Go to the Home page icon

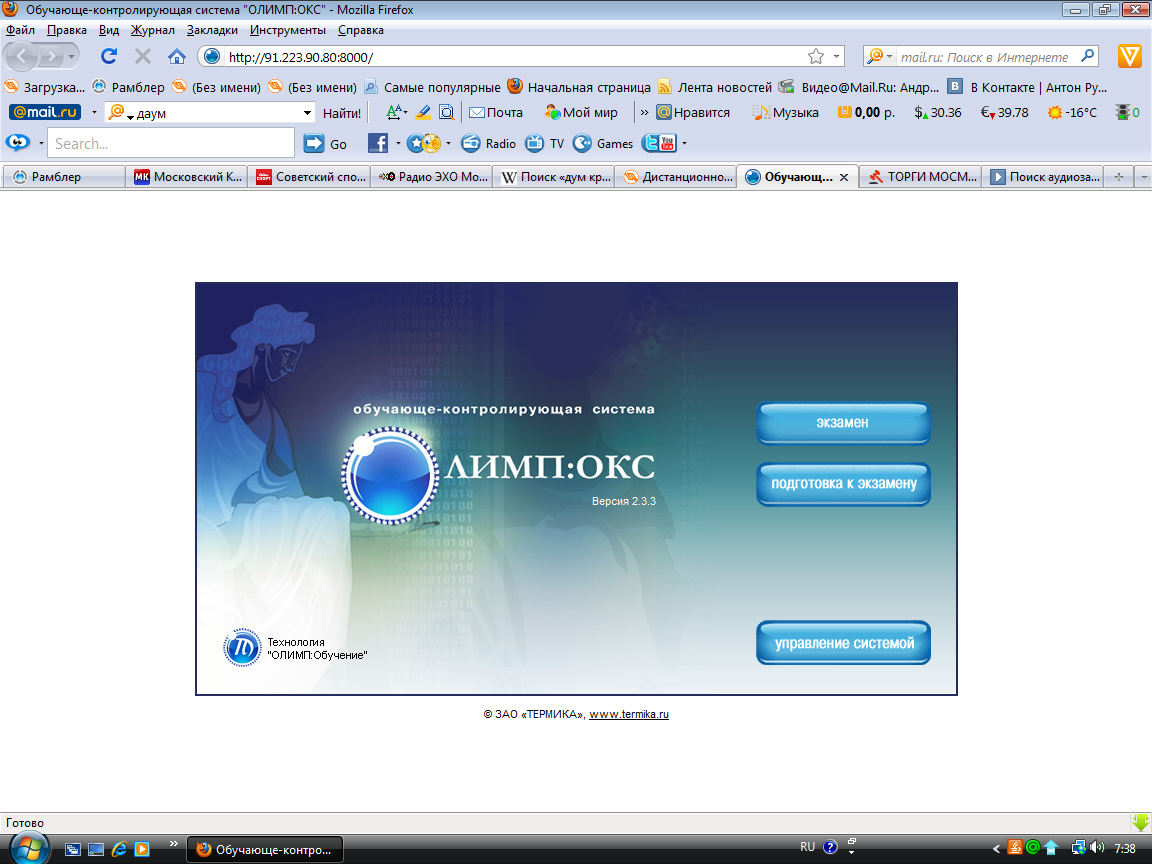tap(176, 56)
